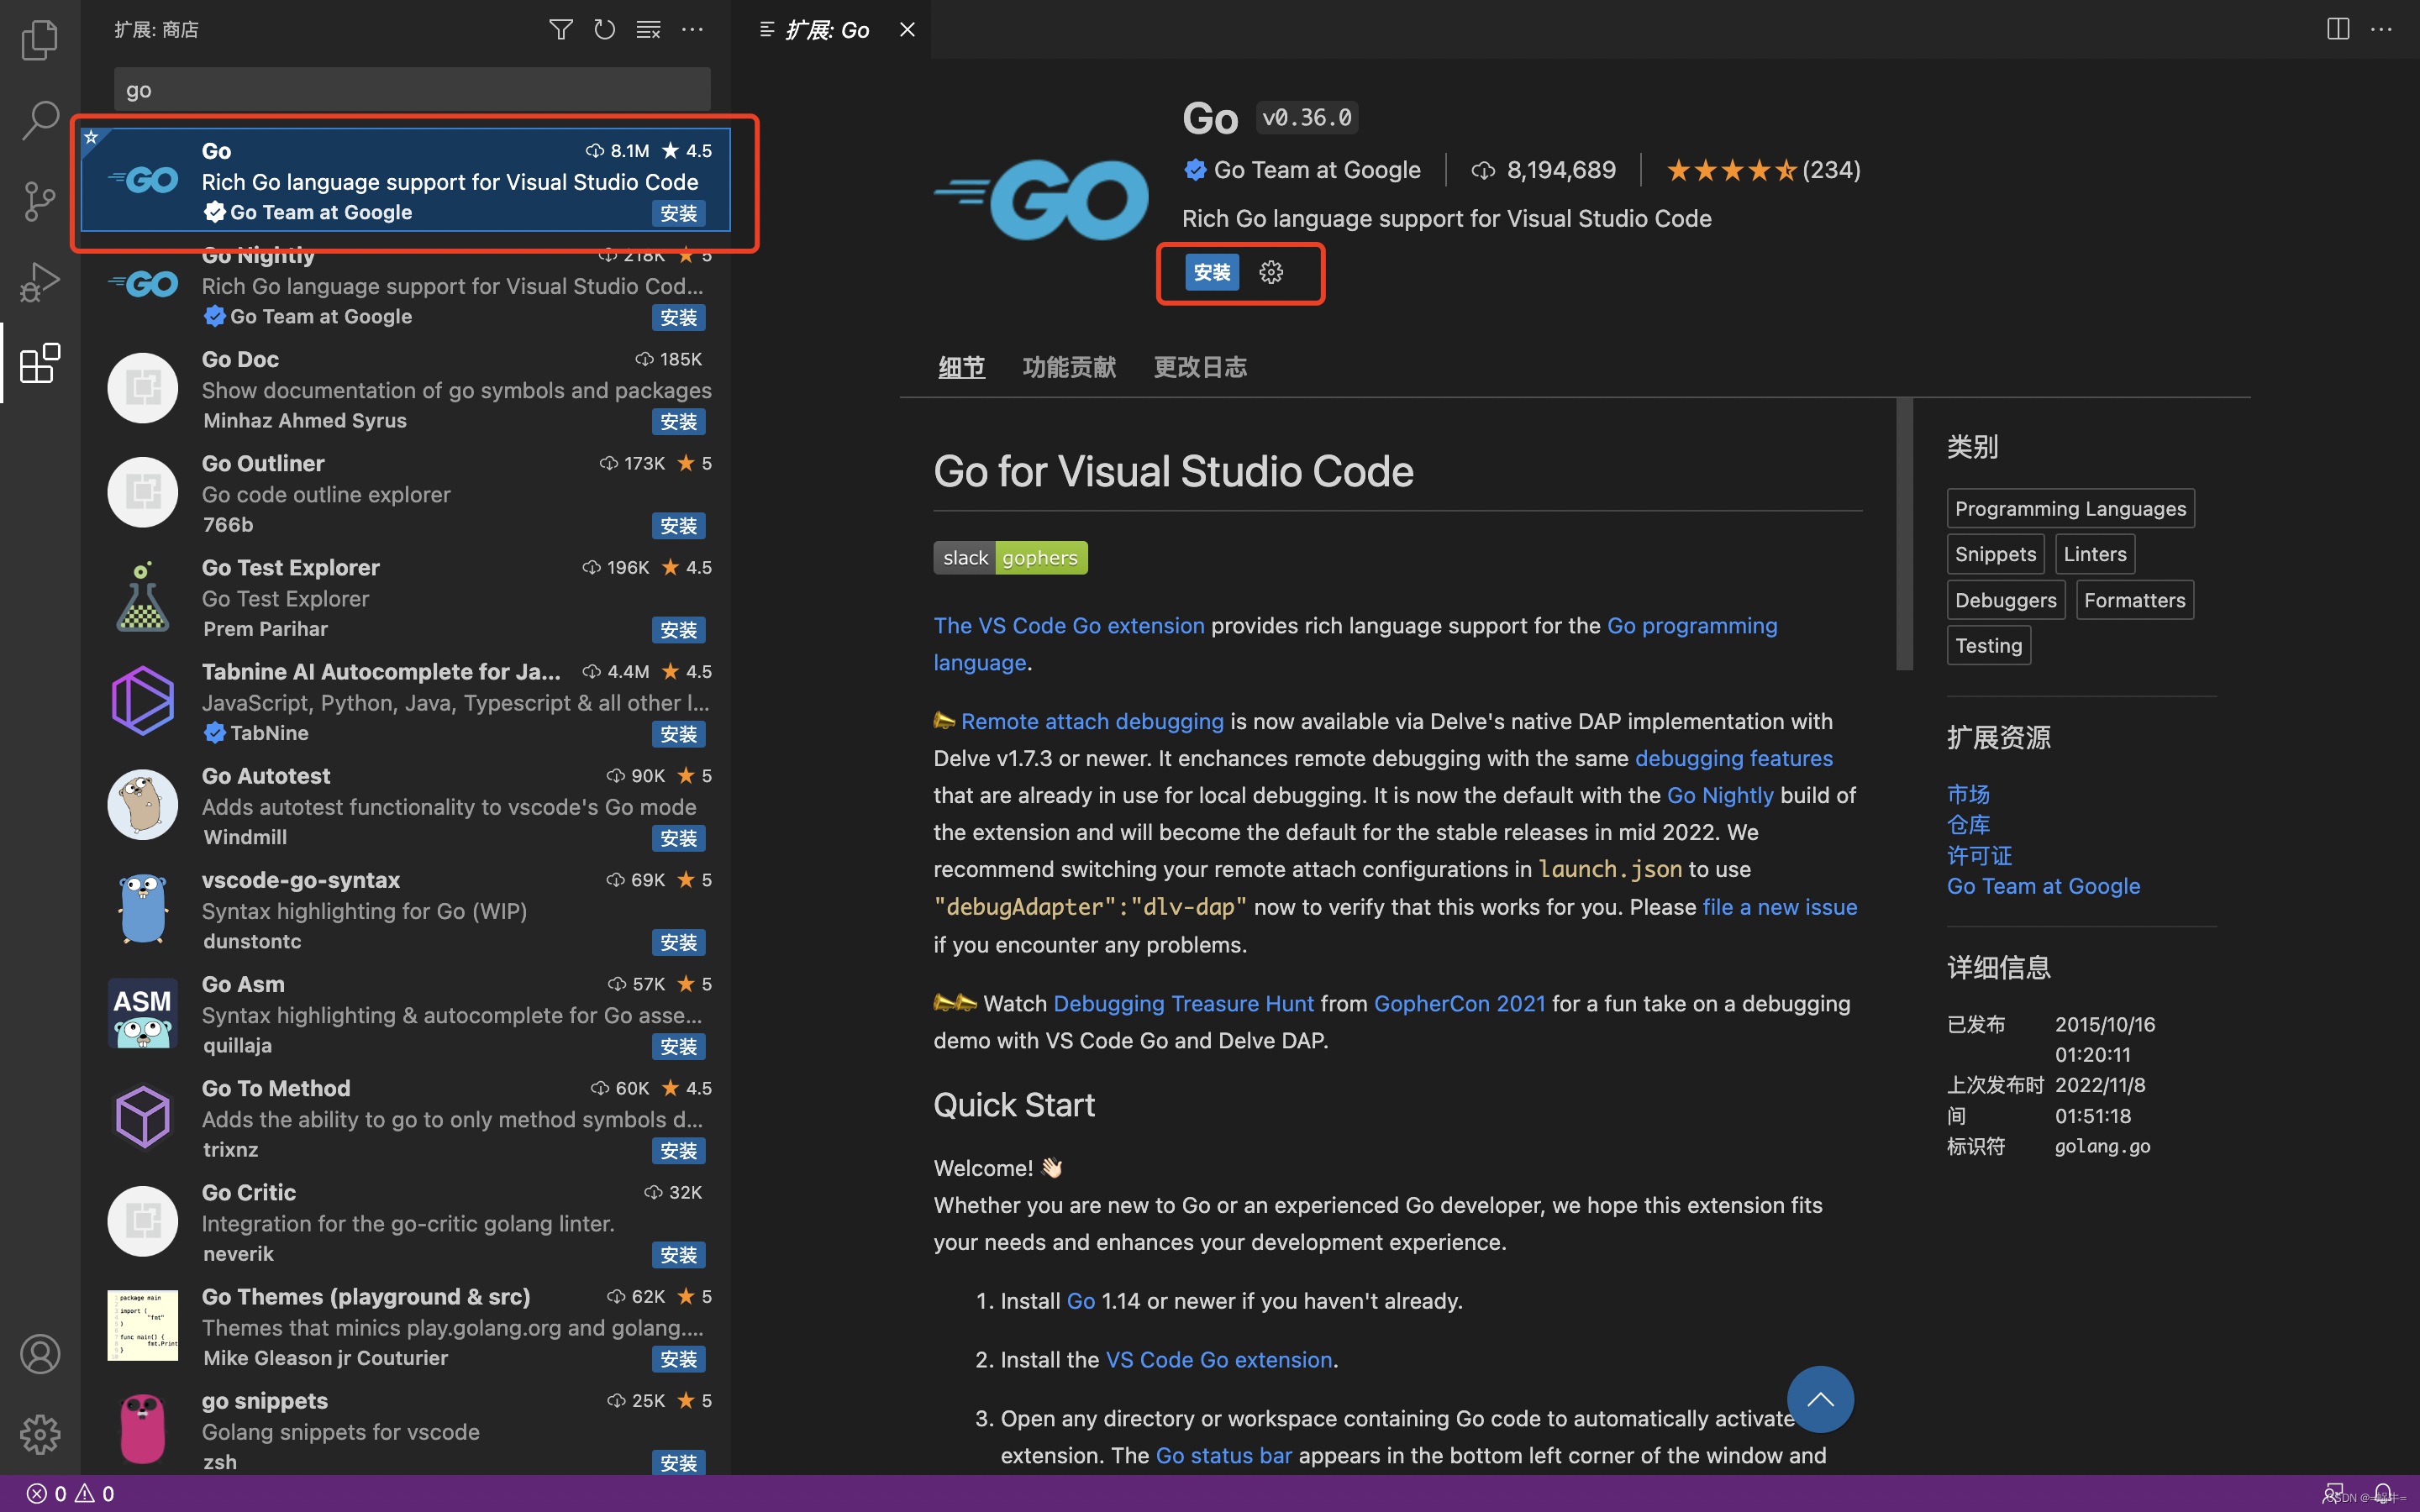
Task: Toggle the Go extension star bookmark
Action: (x=89, y=138)
